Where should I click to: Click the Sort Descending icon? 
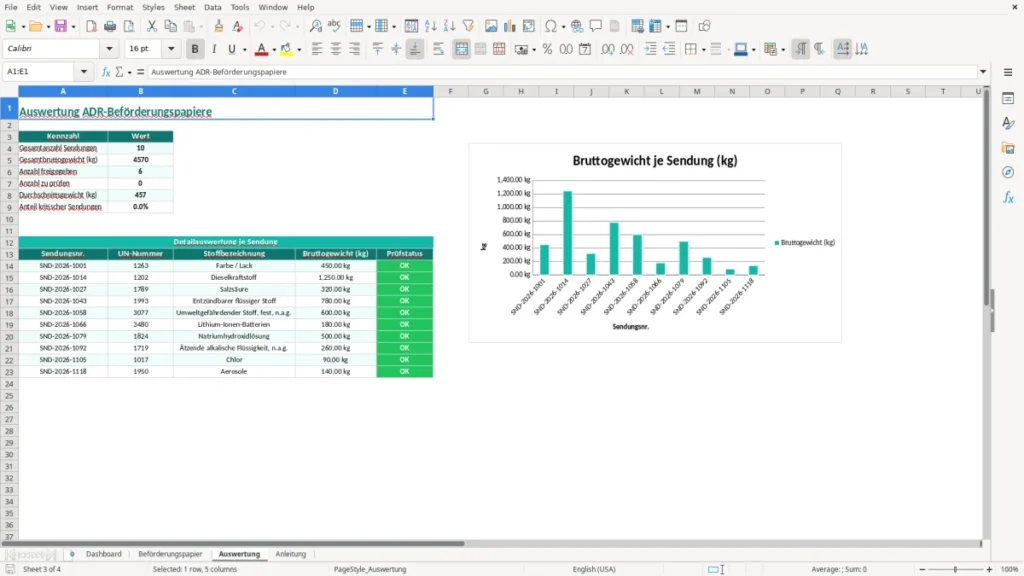click(449, 26)
